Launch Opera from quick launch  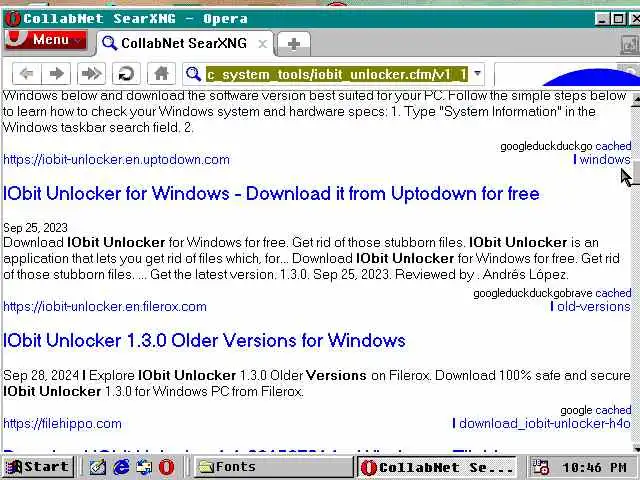tap(167, 467)
